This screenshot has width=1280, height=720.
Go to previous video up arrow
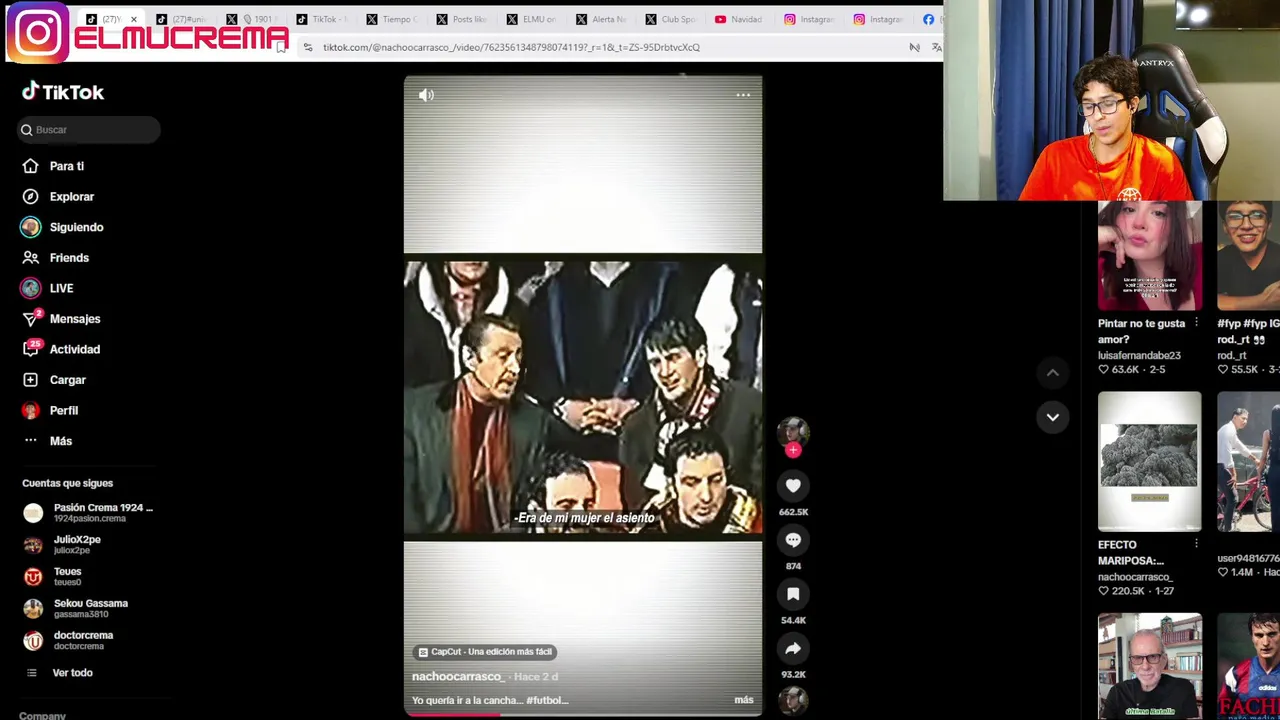1052,372
